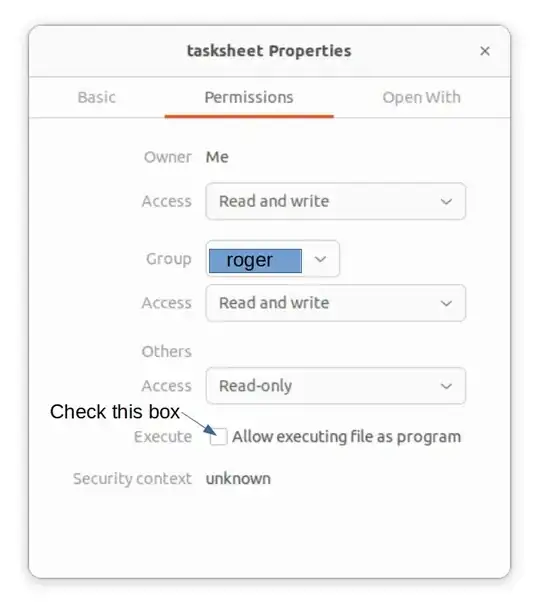The width and height of the screenshot is (540, 611).
Task: Click the blue highlighted roger text
Action: point(255,261)
